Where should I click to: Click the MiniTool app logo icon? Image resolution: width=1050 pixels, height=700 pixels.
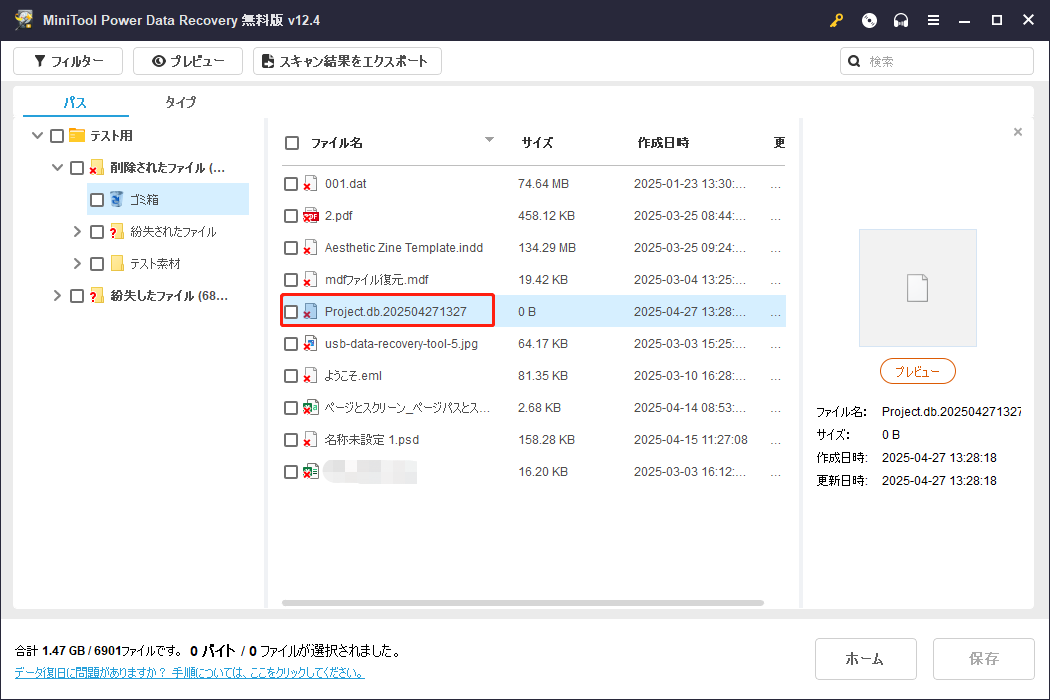point(24,19)
